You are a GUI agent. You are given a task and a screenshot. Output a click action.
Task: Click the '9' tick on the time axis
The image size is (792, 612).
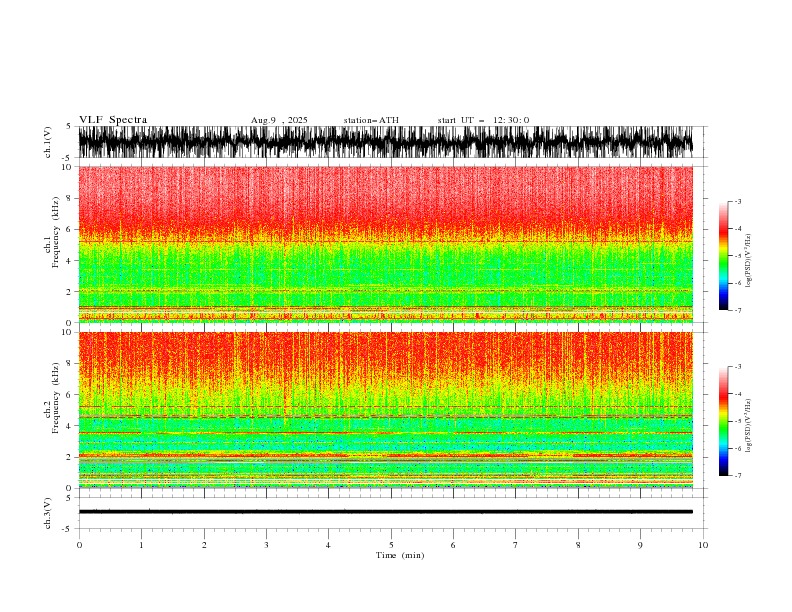[x=640, y=545]
